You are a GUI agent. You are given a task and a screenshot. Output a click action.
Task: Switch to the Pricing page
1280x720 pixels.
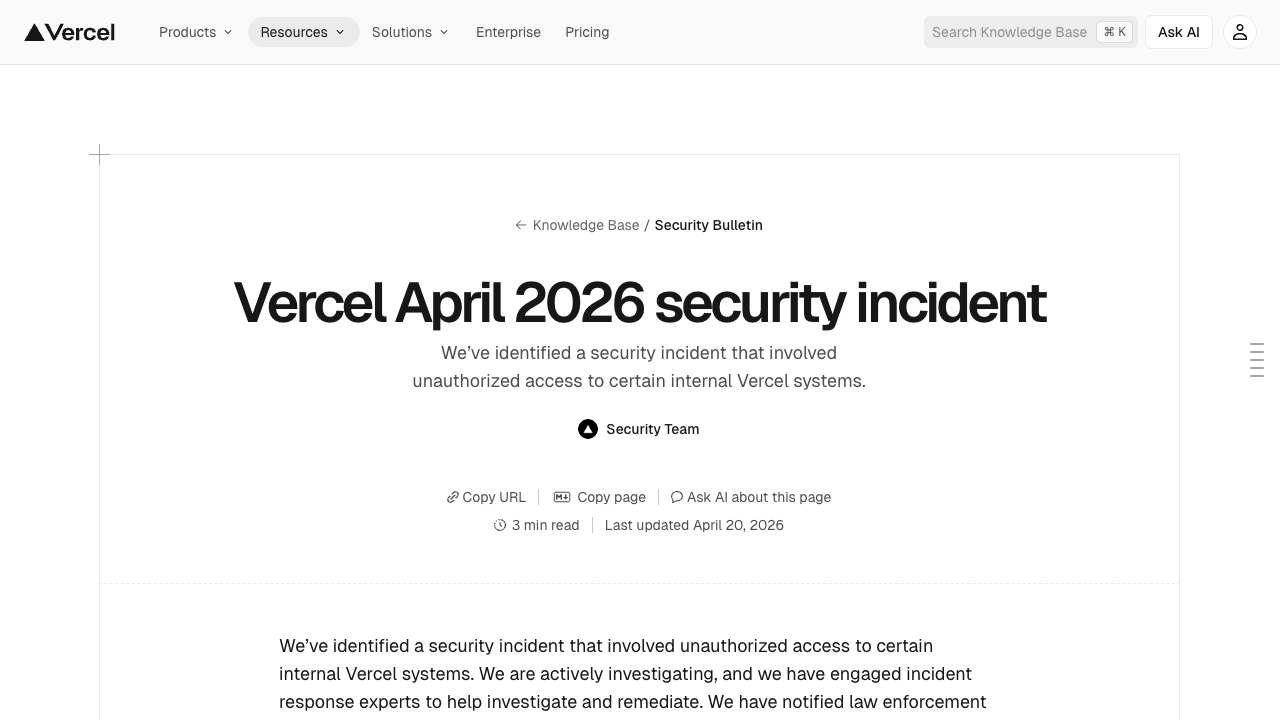pos(587,32)
